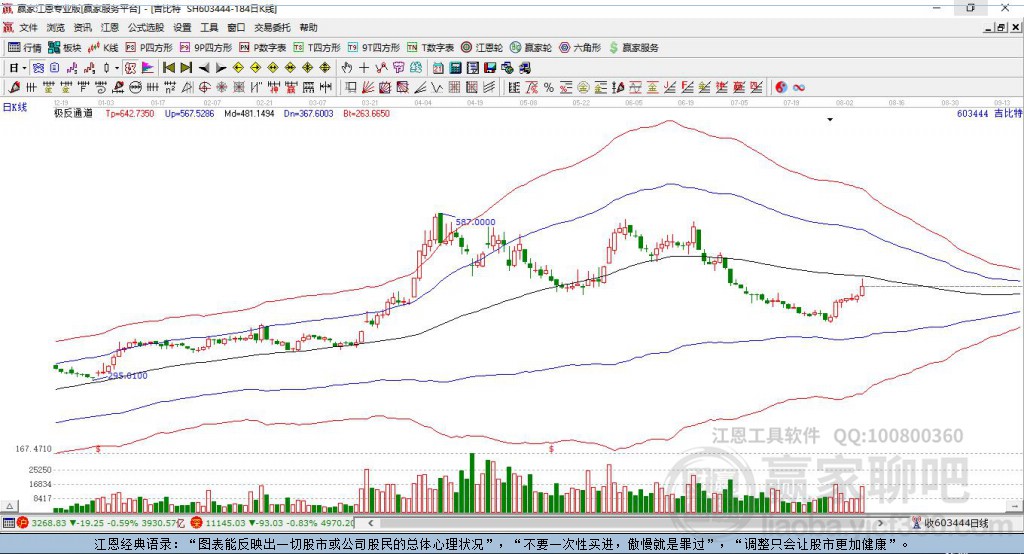The height and width of the screenshot is (554, 1024).
Task: Open the 公式选股 menu
Action: pos(146,27)
